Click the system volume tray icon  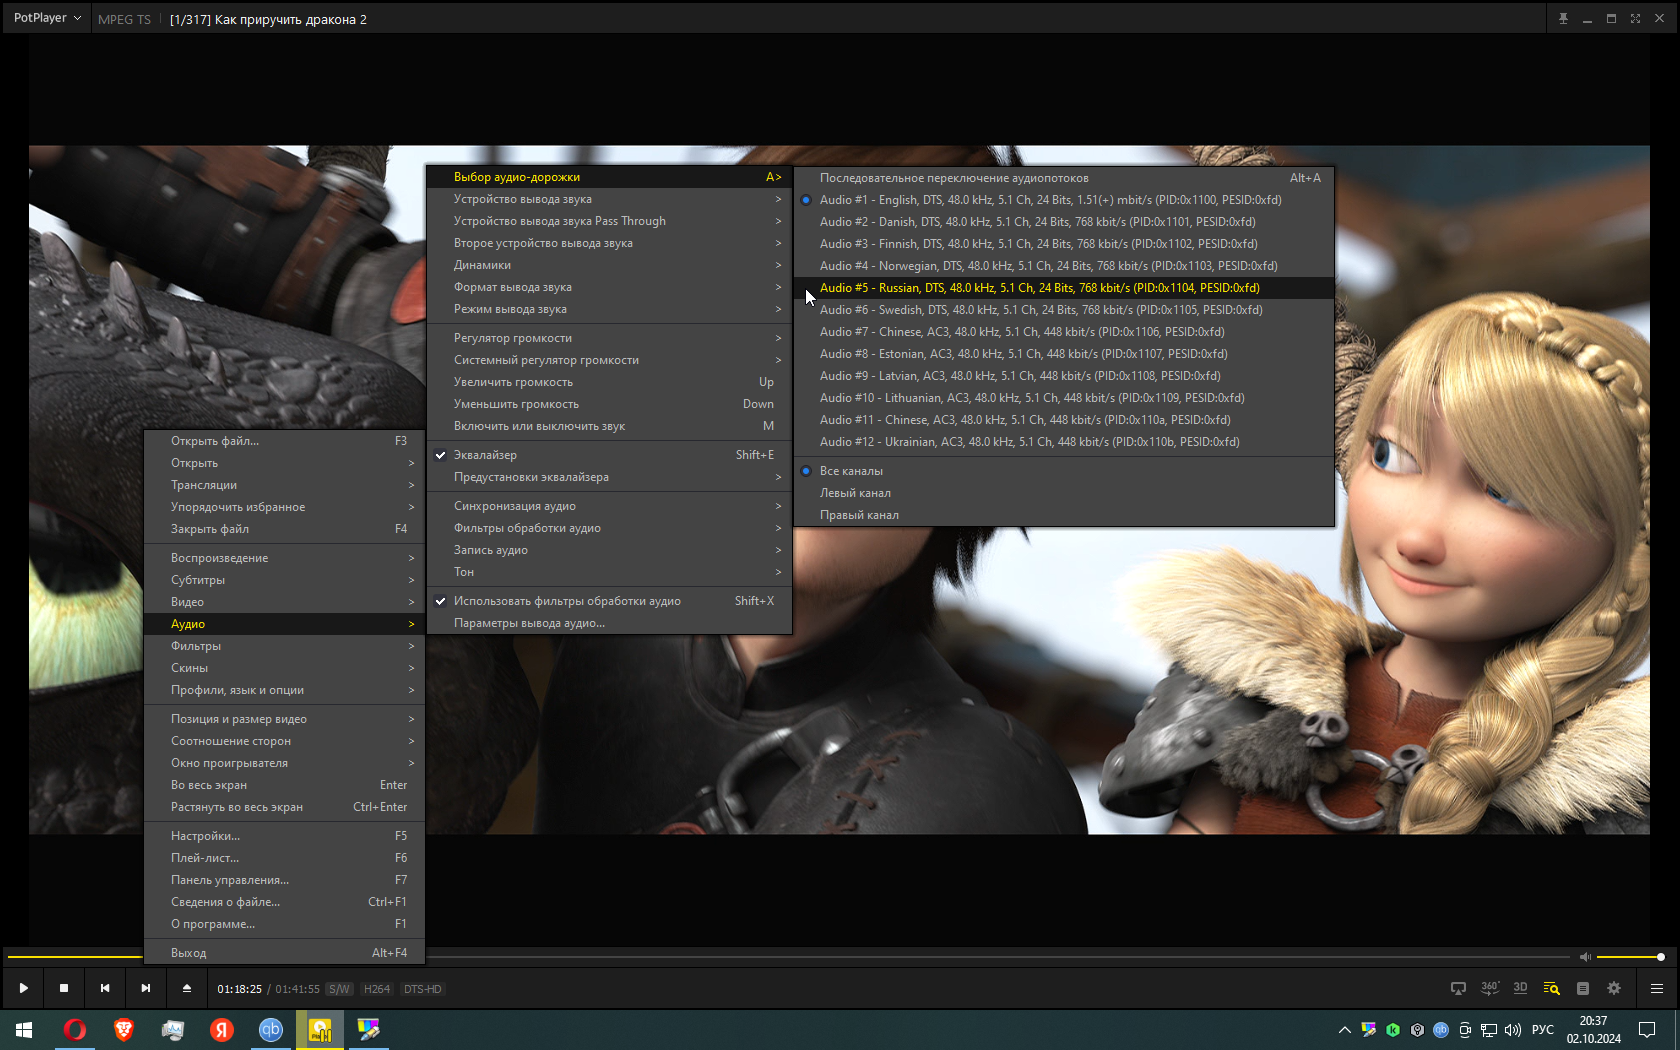tap(1513, 1030)
